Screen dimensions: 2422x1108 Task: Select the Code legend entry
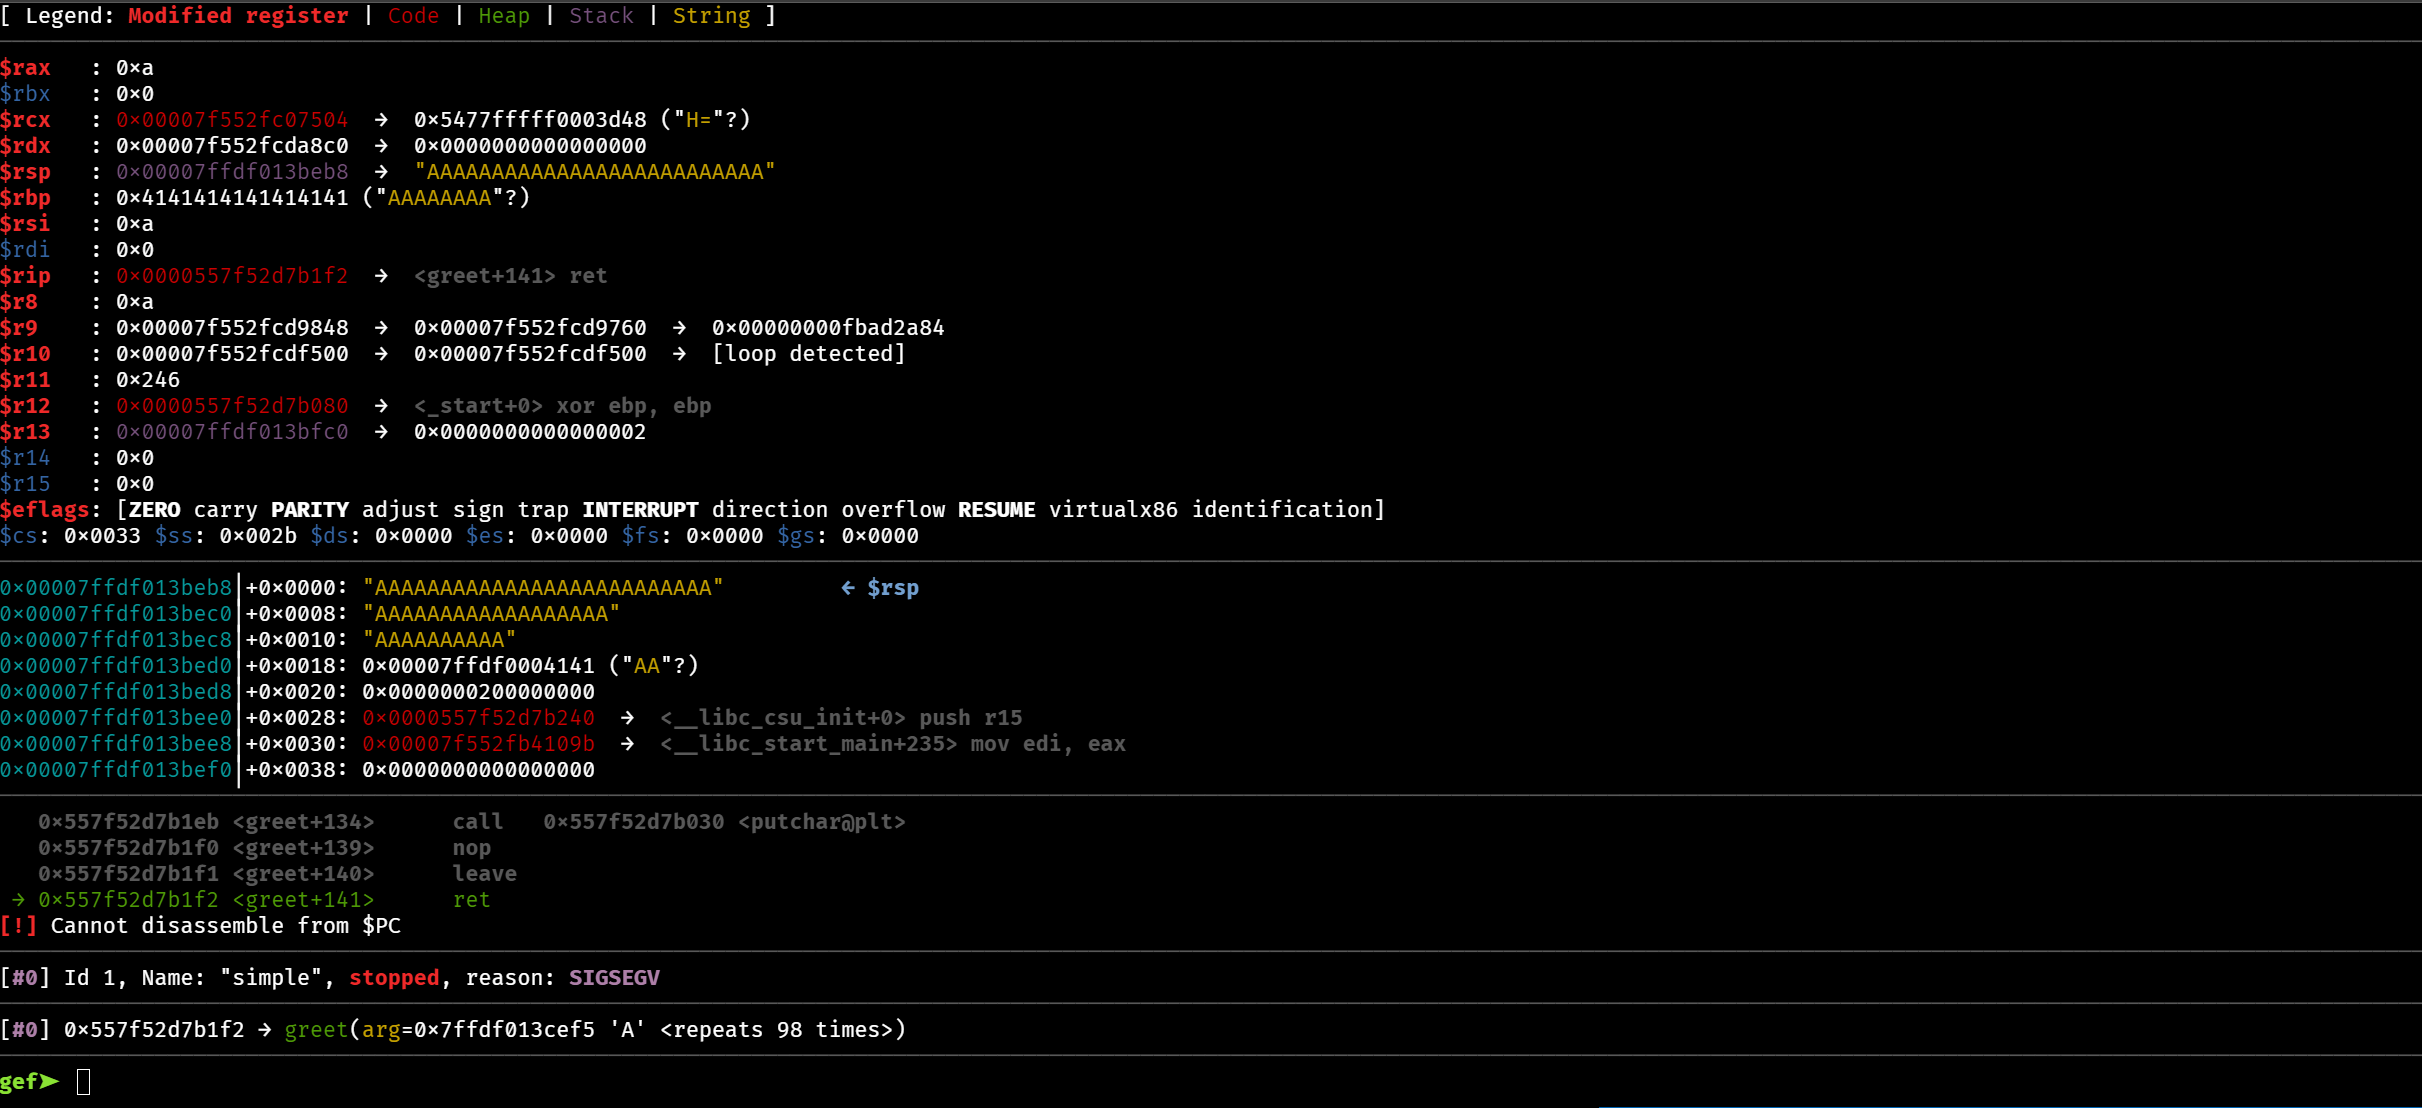[x=413, y=16]
